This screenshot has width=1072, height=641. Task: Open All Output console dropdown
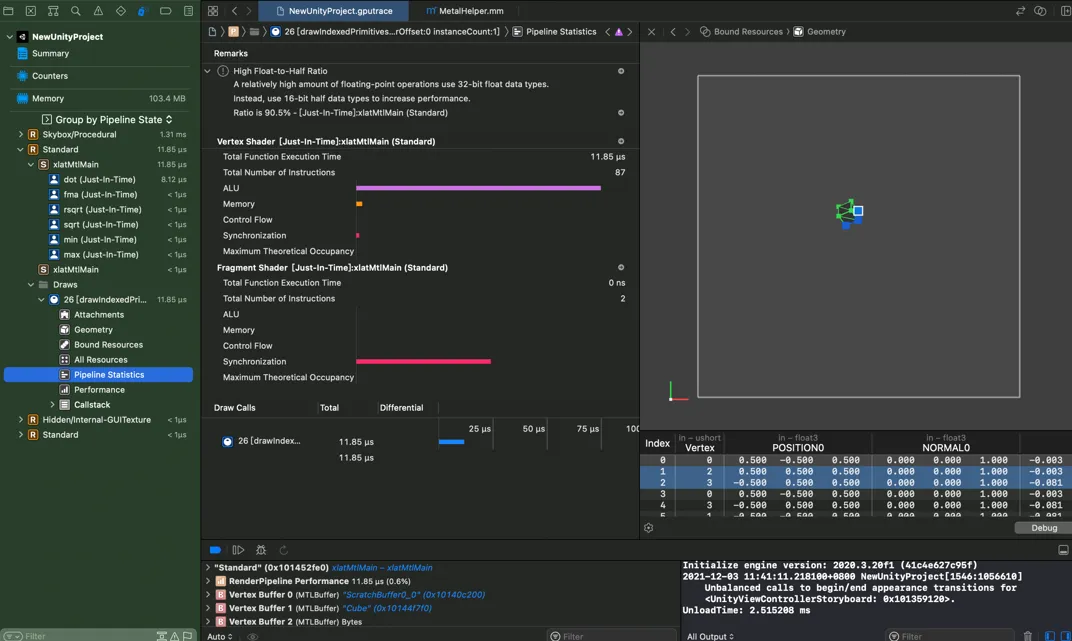tap(710, 636)
